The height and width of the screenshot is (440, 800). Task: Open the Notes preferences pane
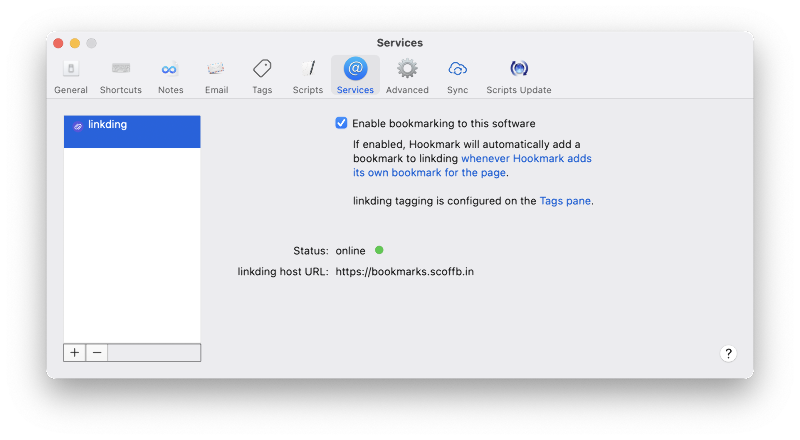170,76
